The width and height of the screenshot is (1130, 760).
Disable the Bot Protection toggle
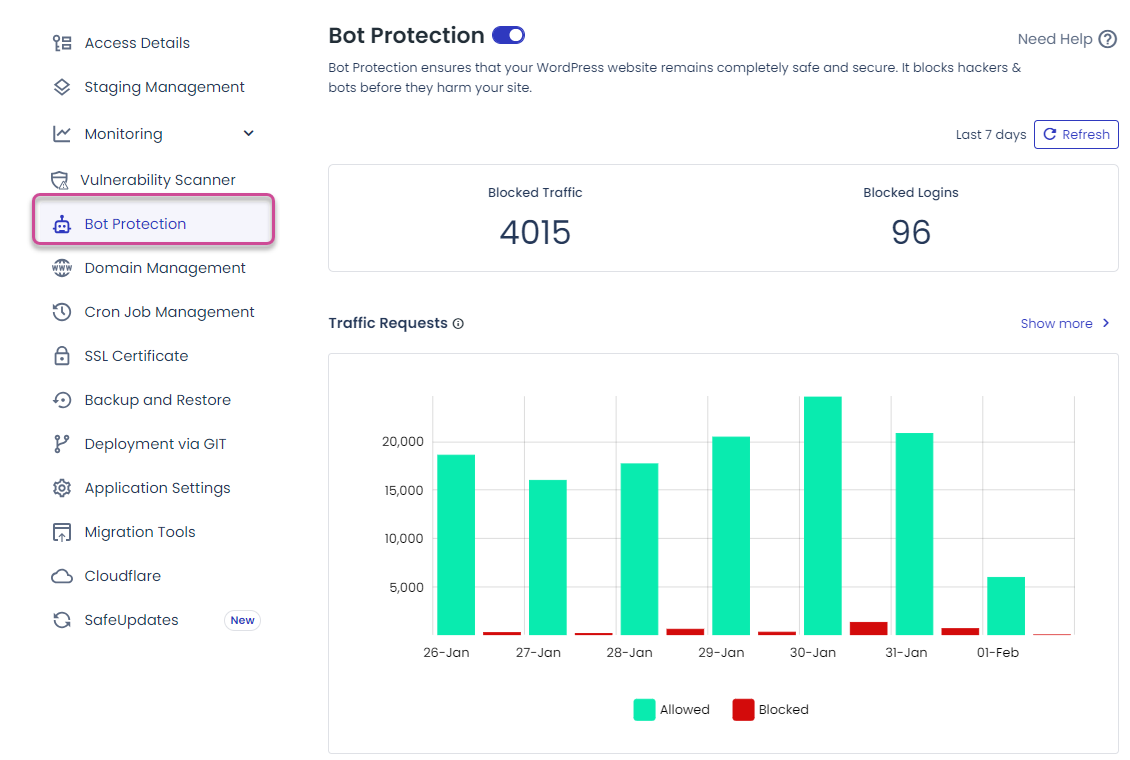coord(508,34)
